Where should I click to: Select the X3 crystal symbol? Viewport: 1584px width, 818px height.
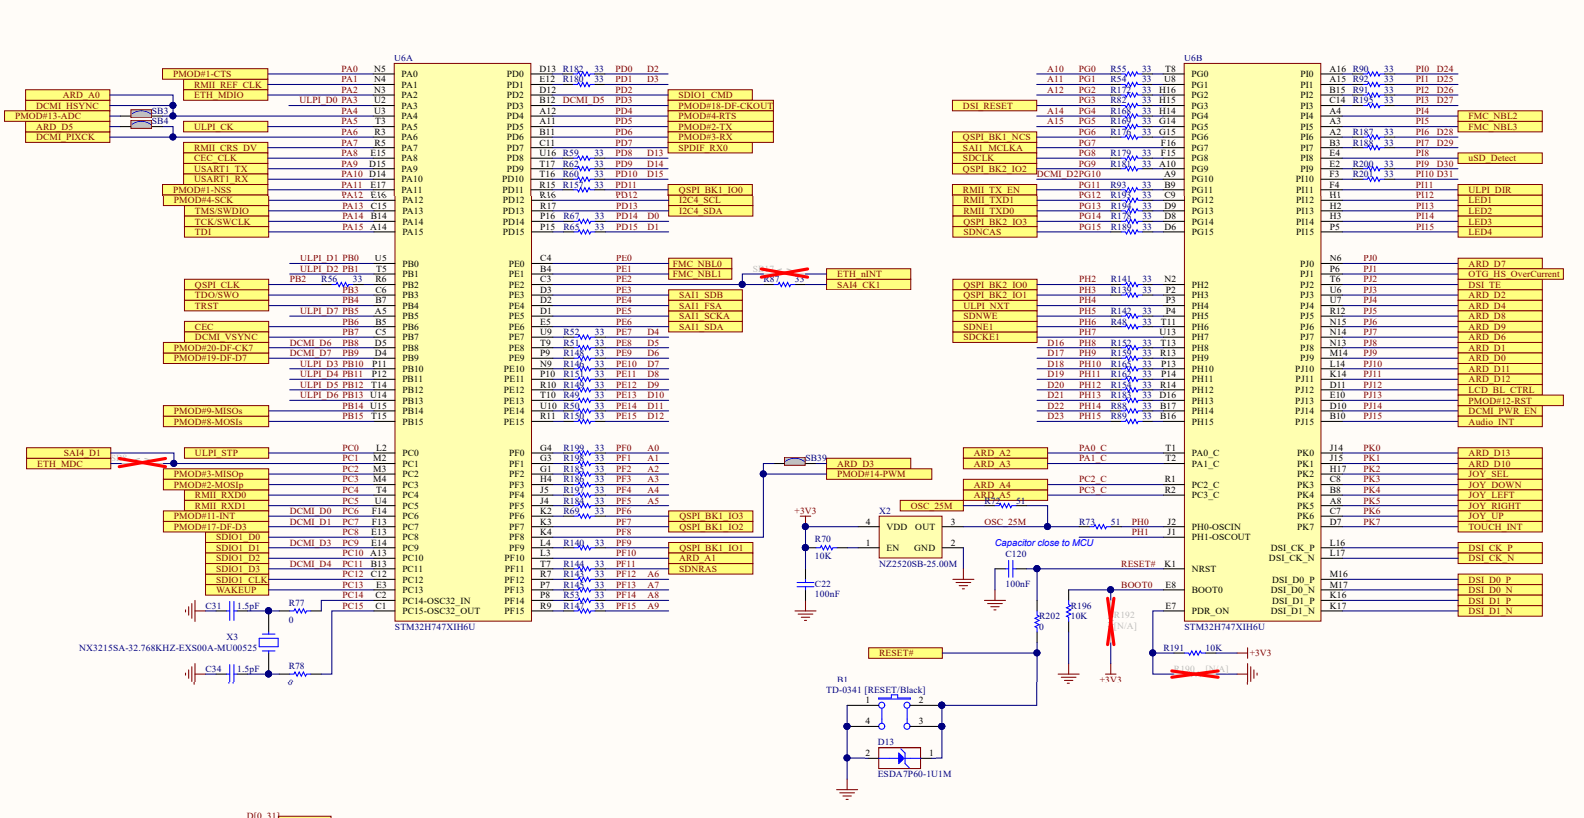point(268,642)
